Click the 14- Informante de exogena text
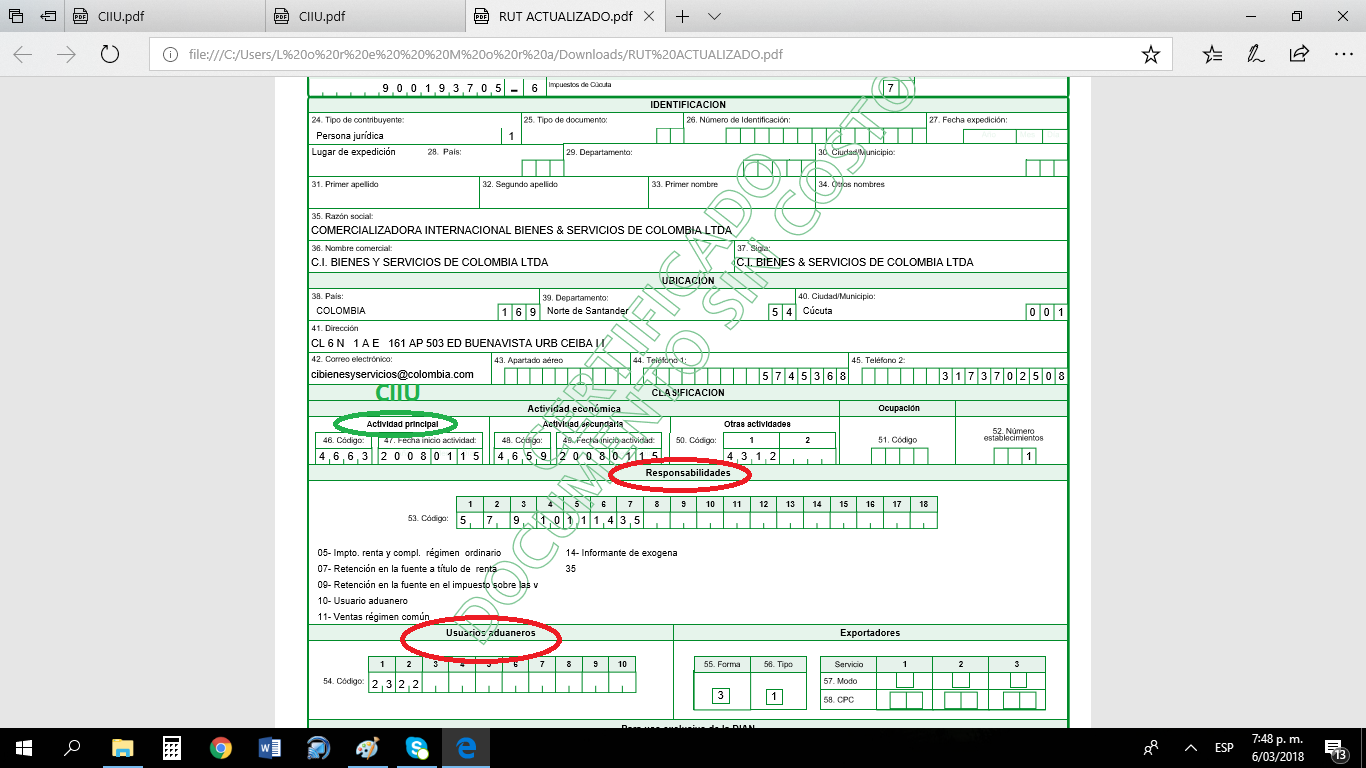The image size is (1366, 768). point(621,553)
